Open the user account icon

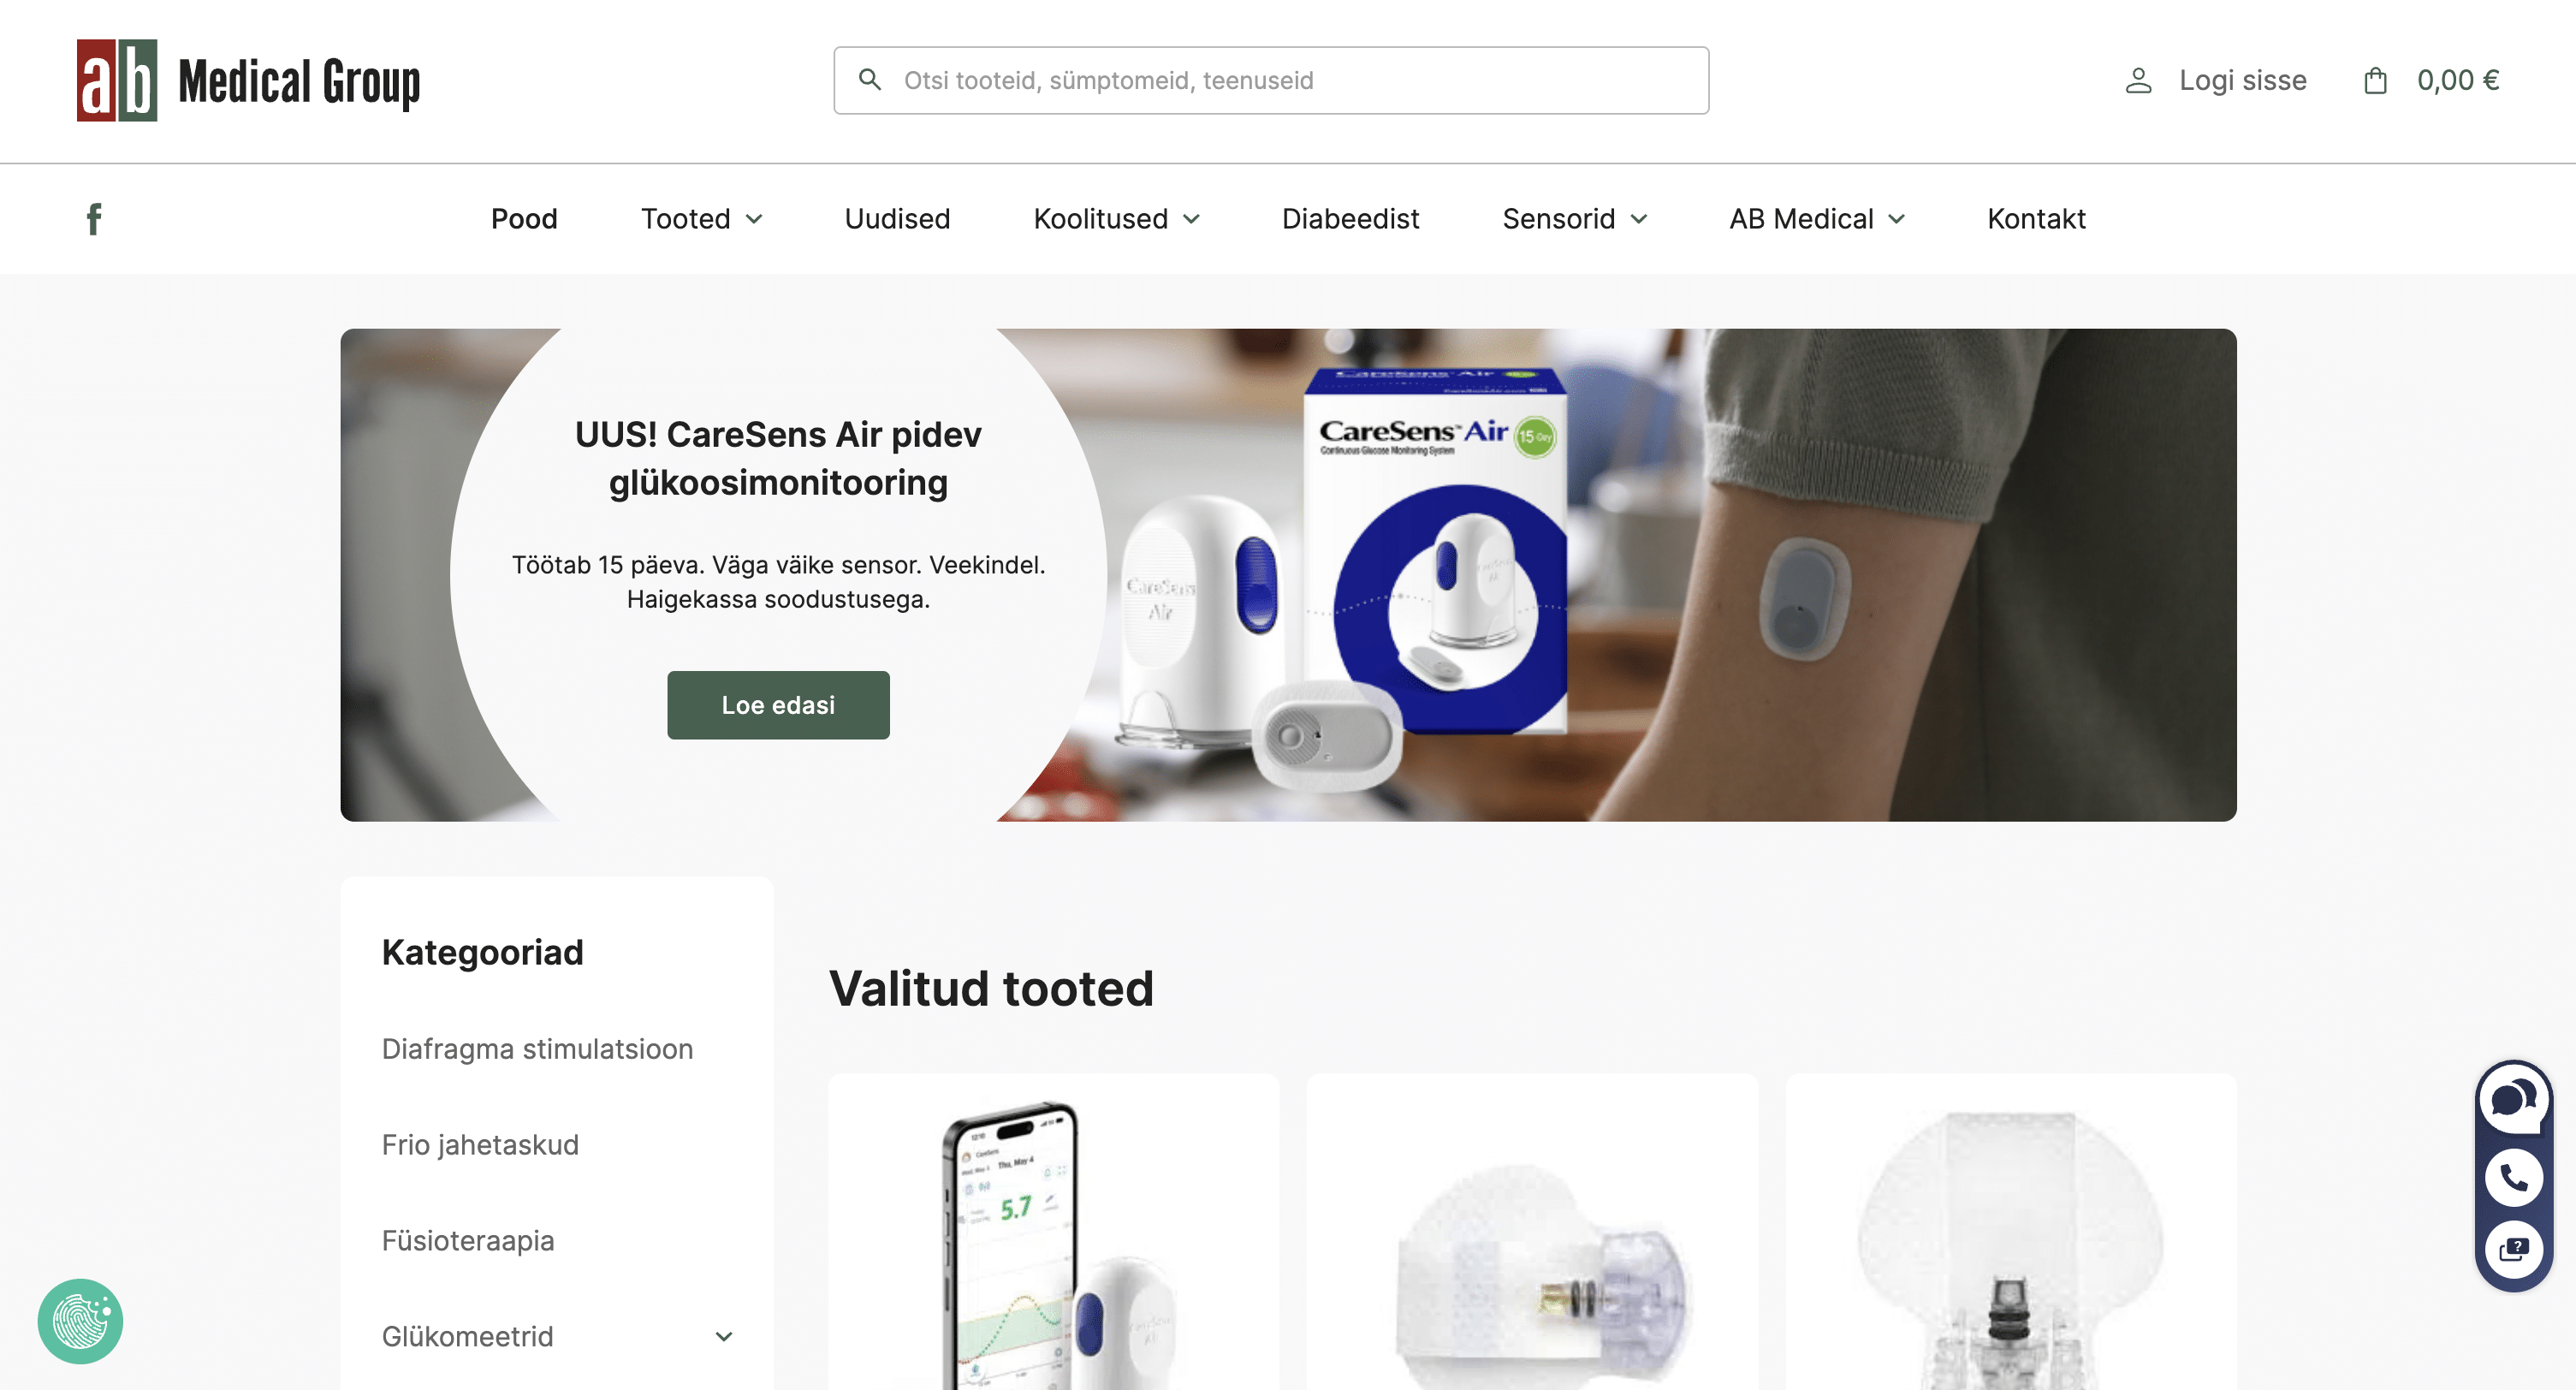tap(2138, 80)
